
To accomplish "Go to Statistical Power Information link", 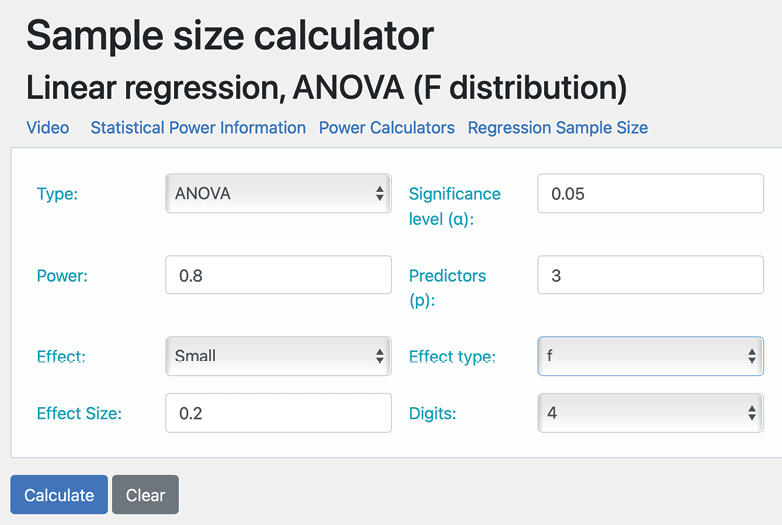I will point(198,128).
